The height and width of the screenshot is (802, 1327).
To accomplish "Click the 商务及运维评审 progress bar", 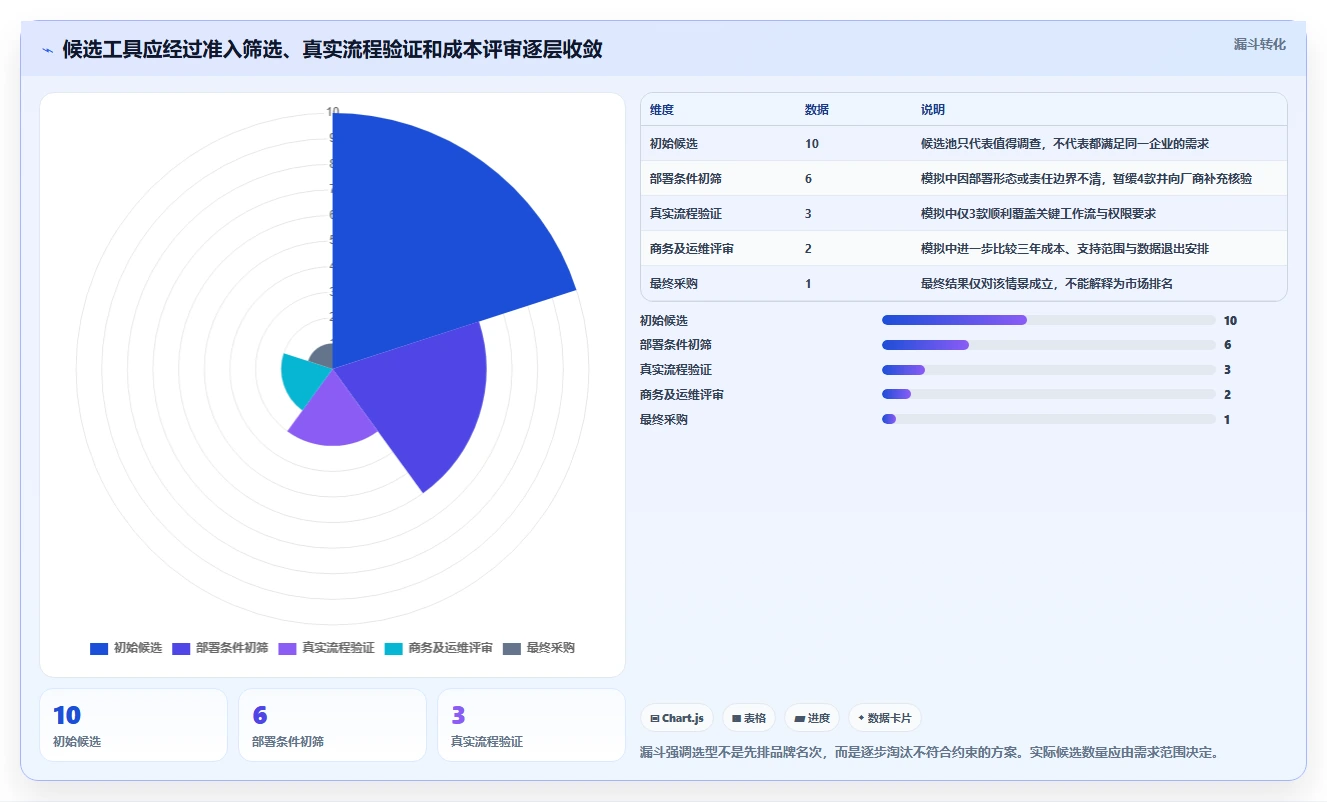I will 1048,394.
